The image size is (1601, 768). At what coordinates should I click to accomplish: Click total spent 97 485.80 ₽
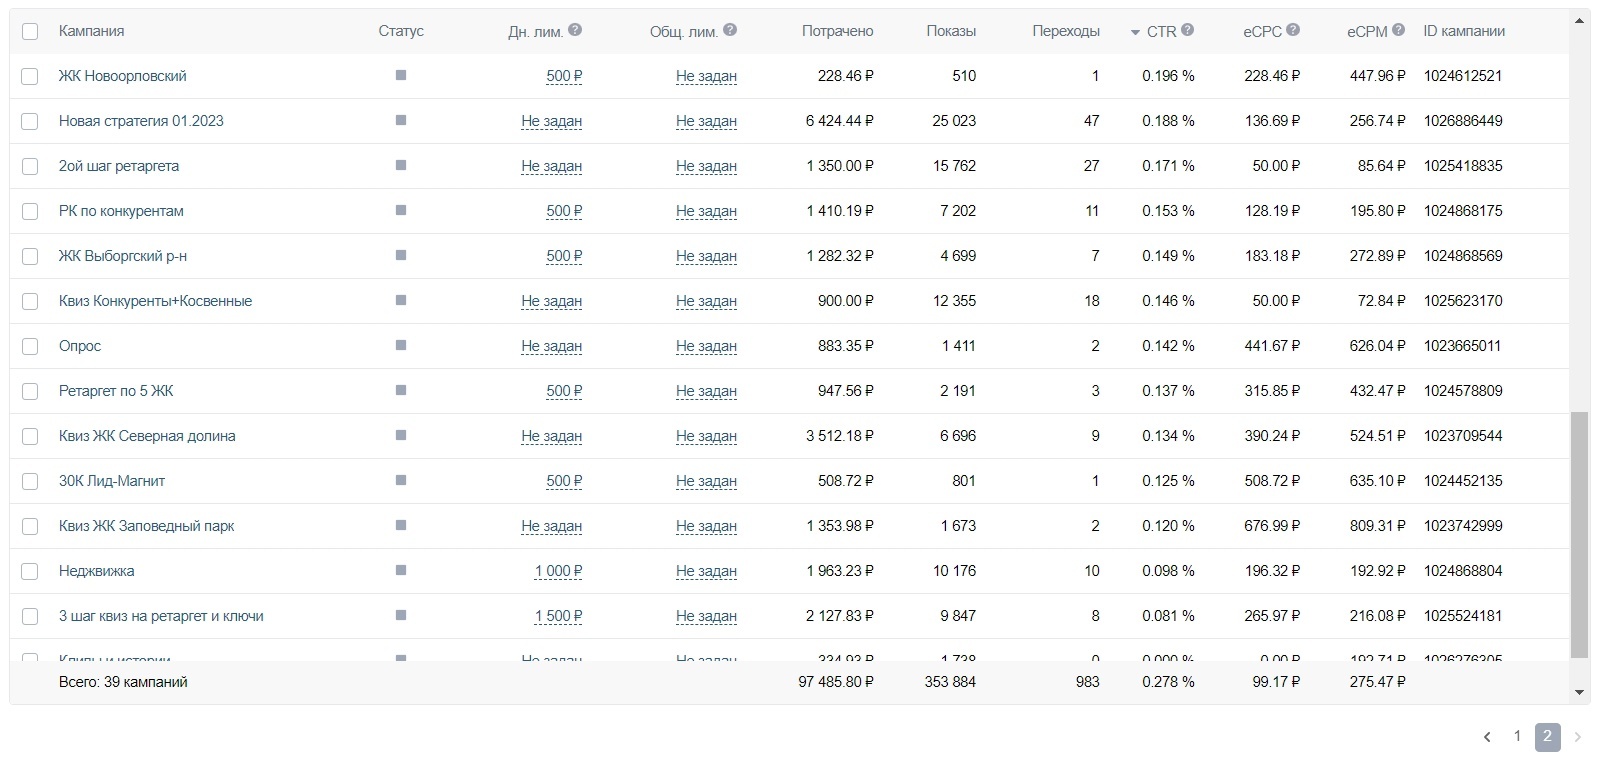point(836,682)
